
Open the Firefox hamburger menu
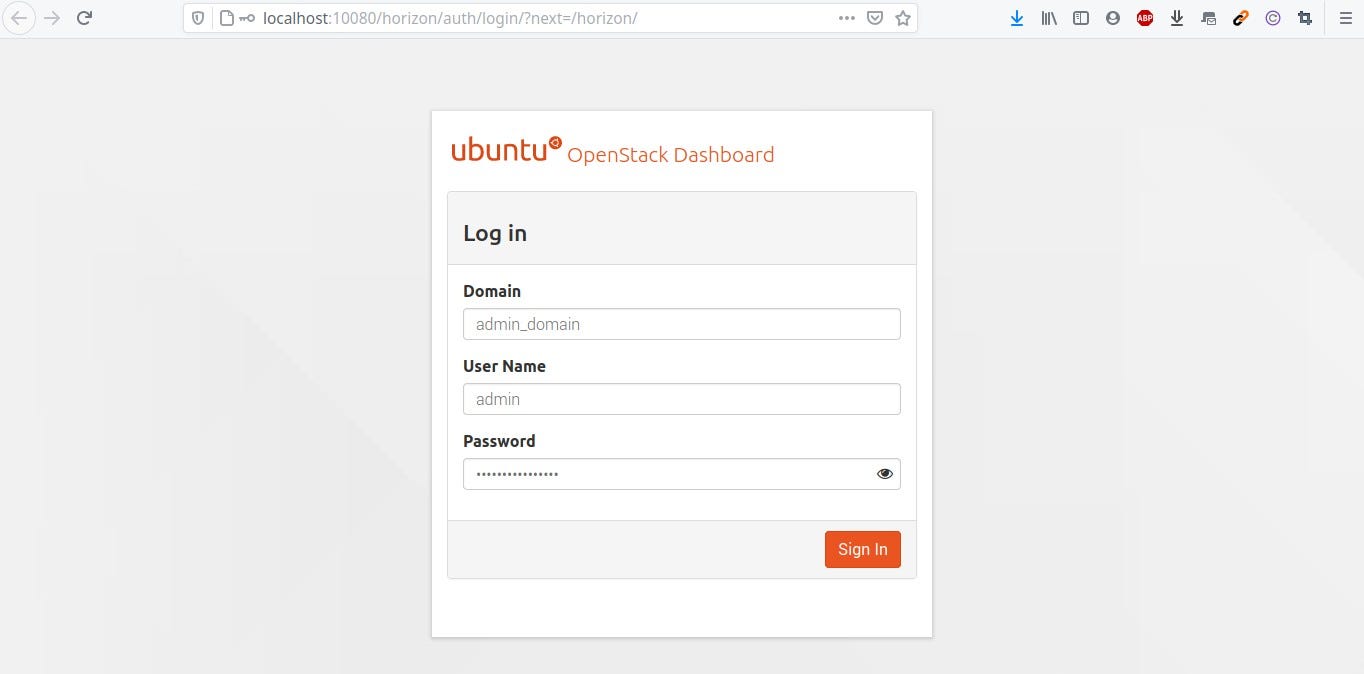pos(1345,18)
